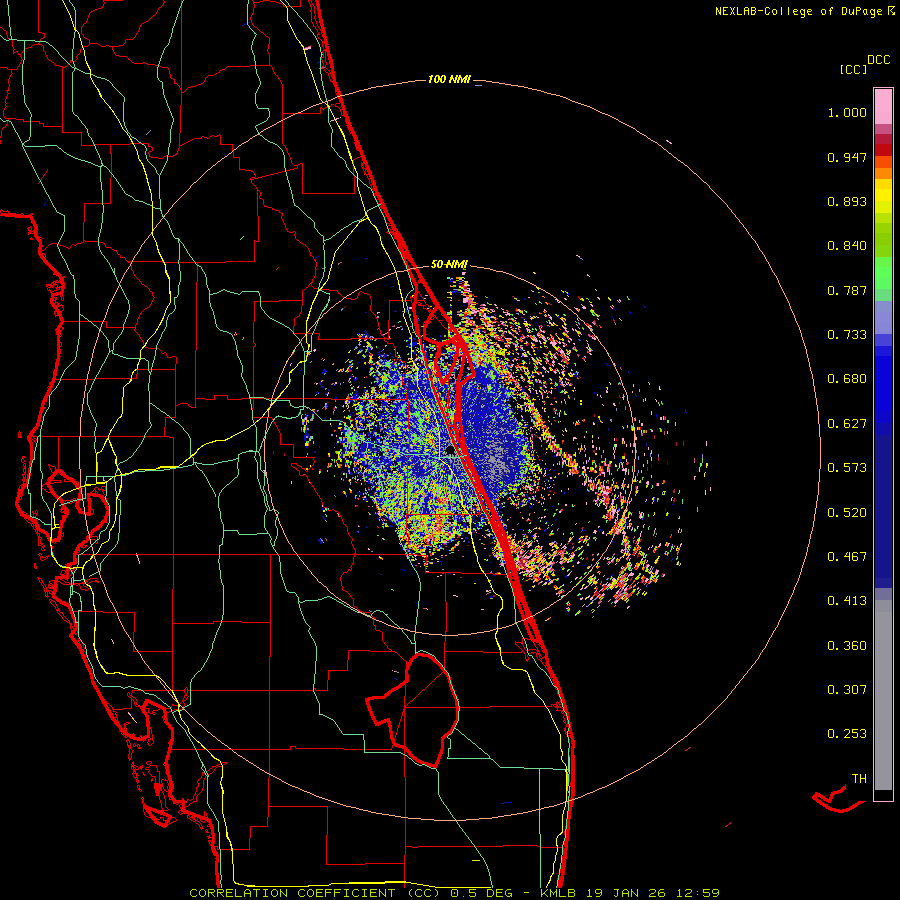The width and height of the screenshot is (900, 900).
Task: Click the 0.893 value on the color scale
Action: click(847, 201)
